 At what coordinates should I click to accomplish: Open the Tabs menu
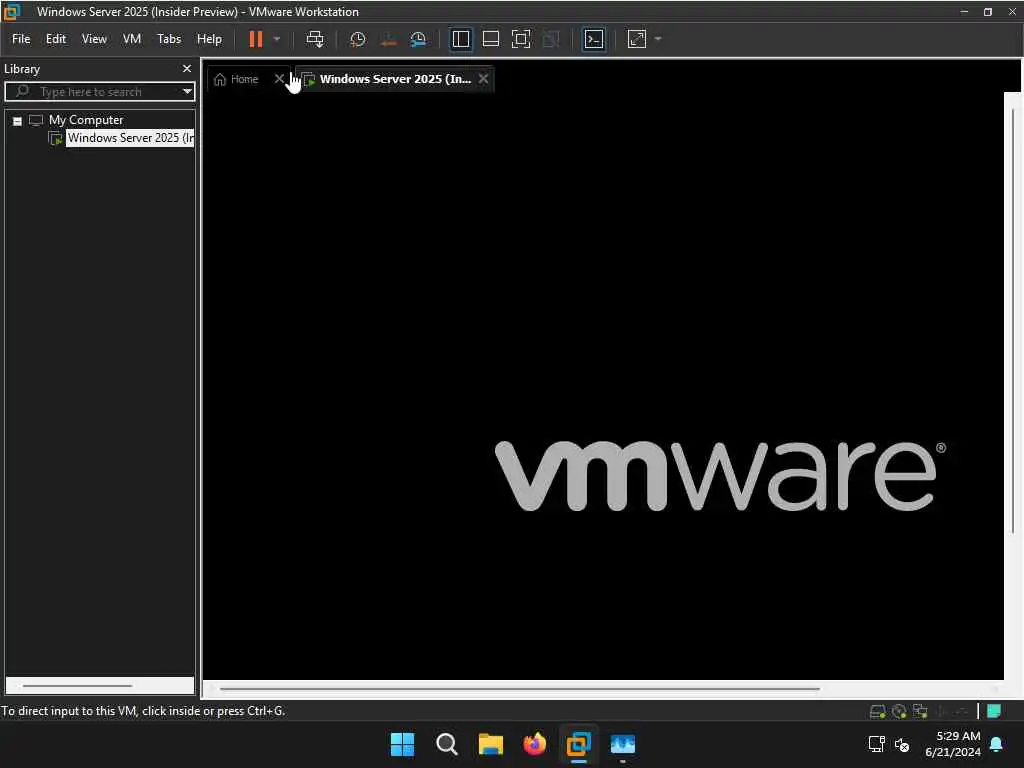(x=168, y=39)
